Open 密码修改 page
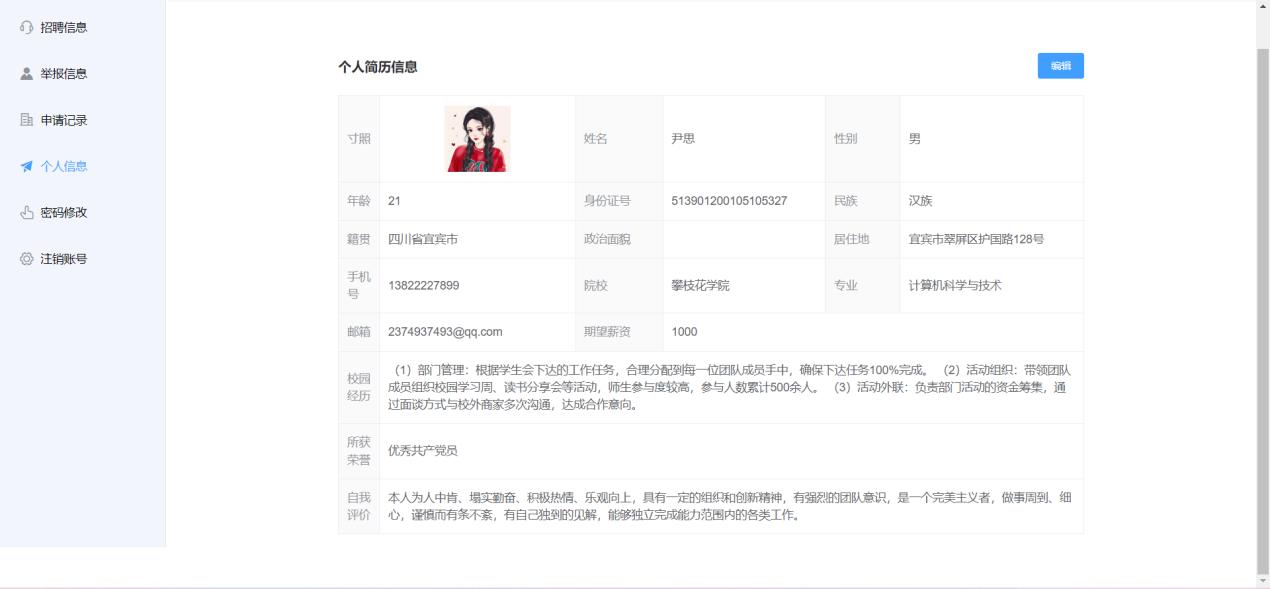The image size is (1270, 589). 82,212
